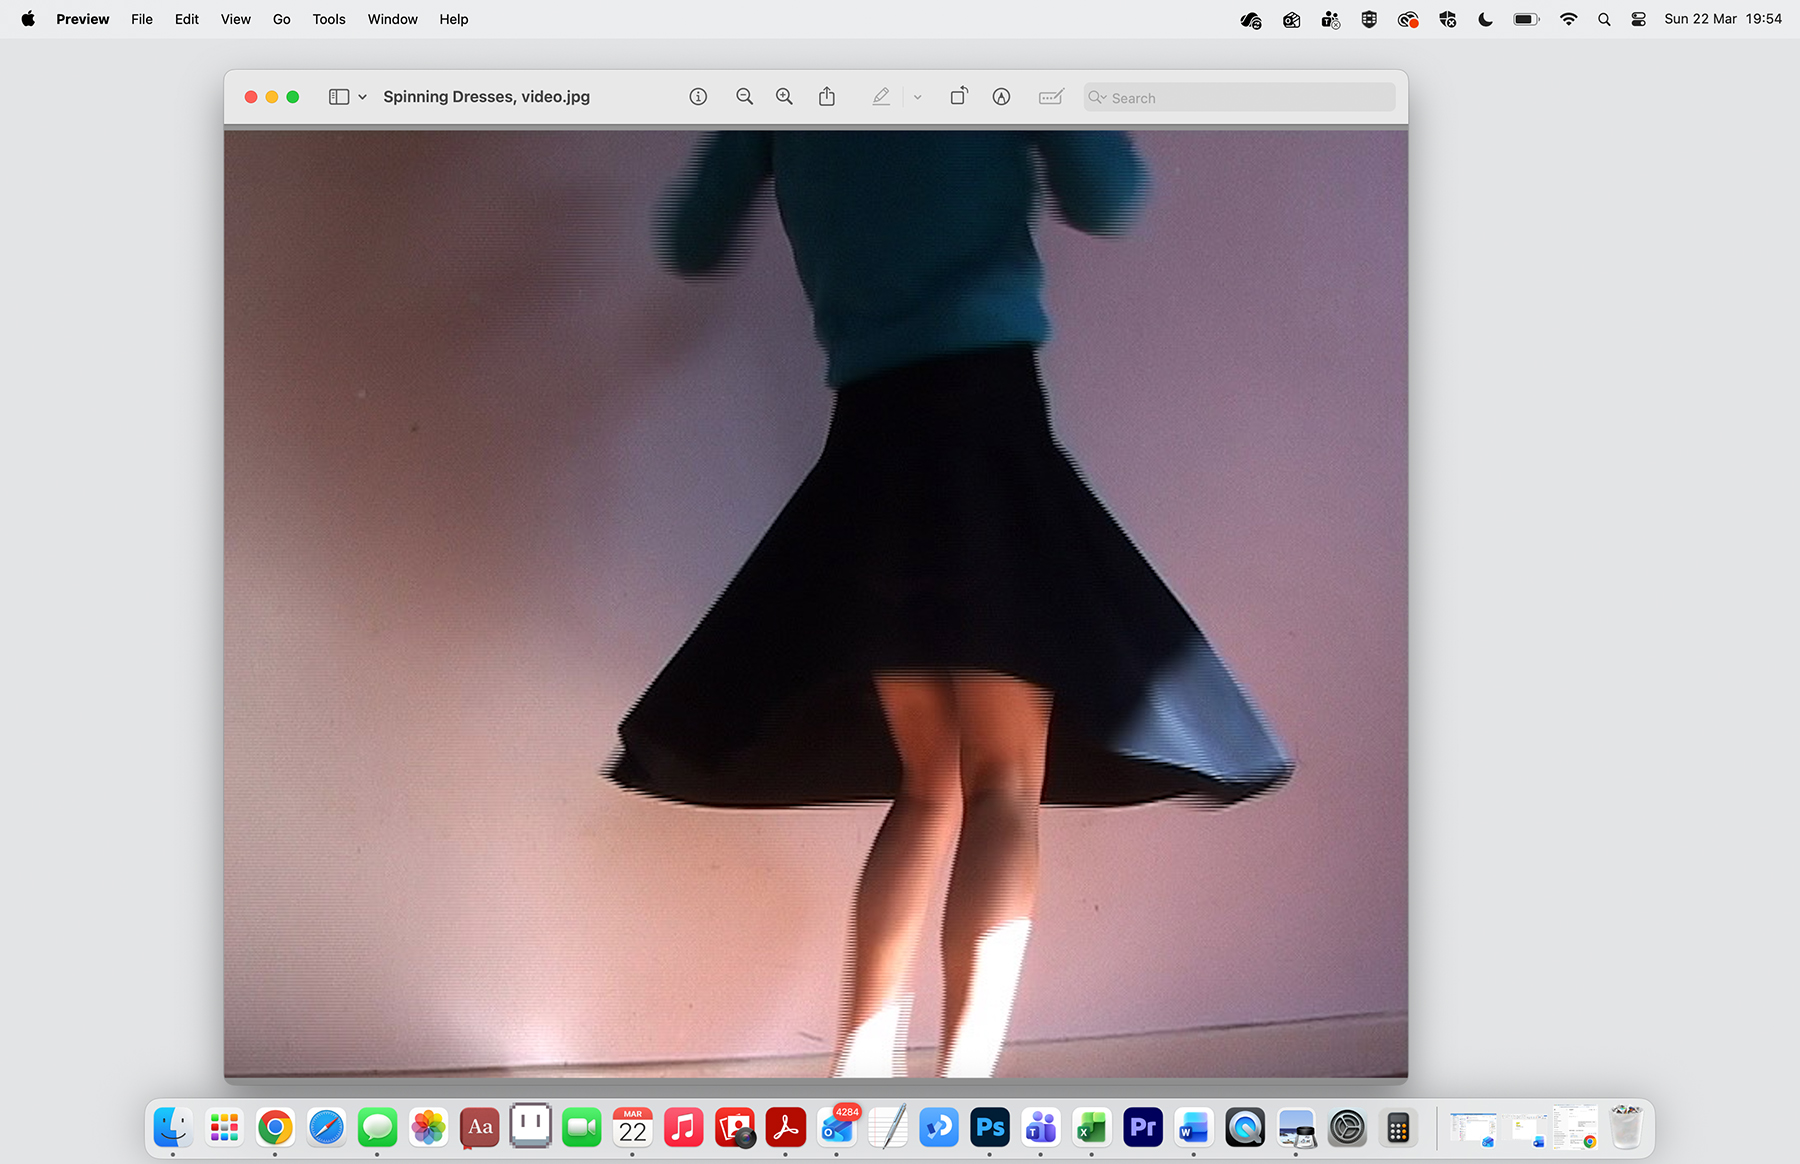This screenshot has width=1800, height=1164.
Task: Toggle Do Not Disturb moon icon
Action: (1485, 18)
